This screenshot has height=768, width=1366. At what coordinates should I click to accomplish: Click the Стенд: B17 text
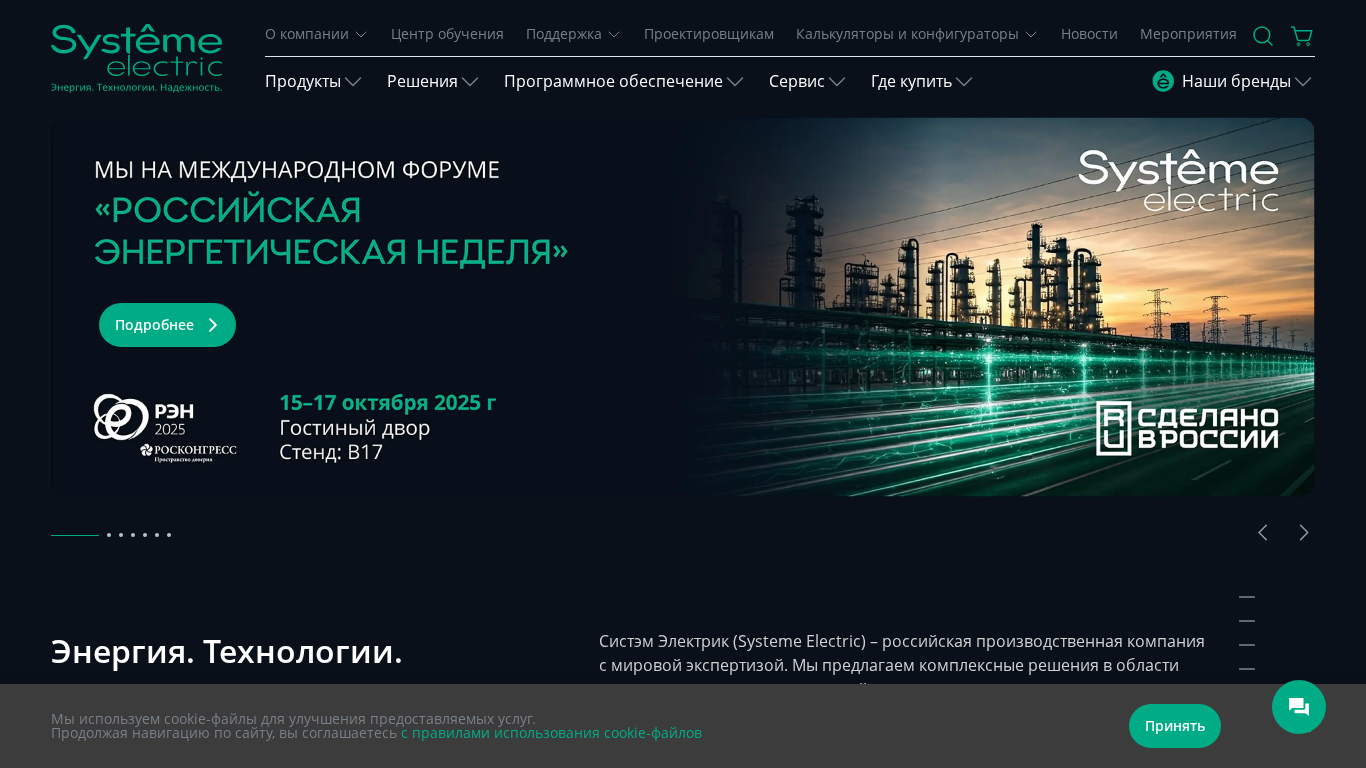tap(331, 452)
